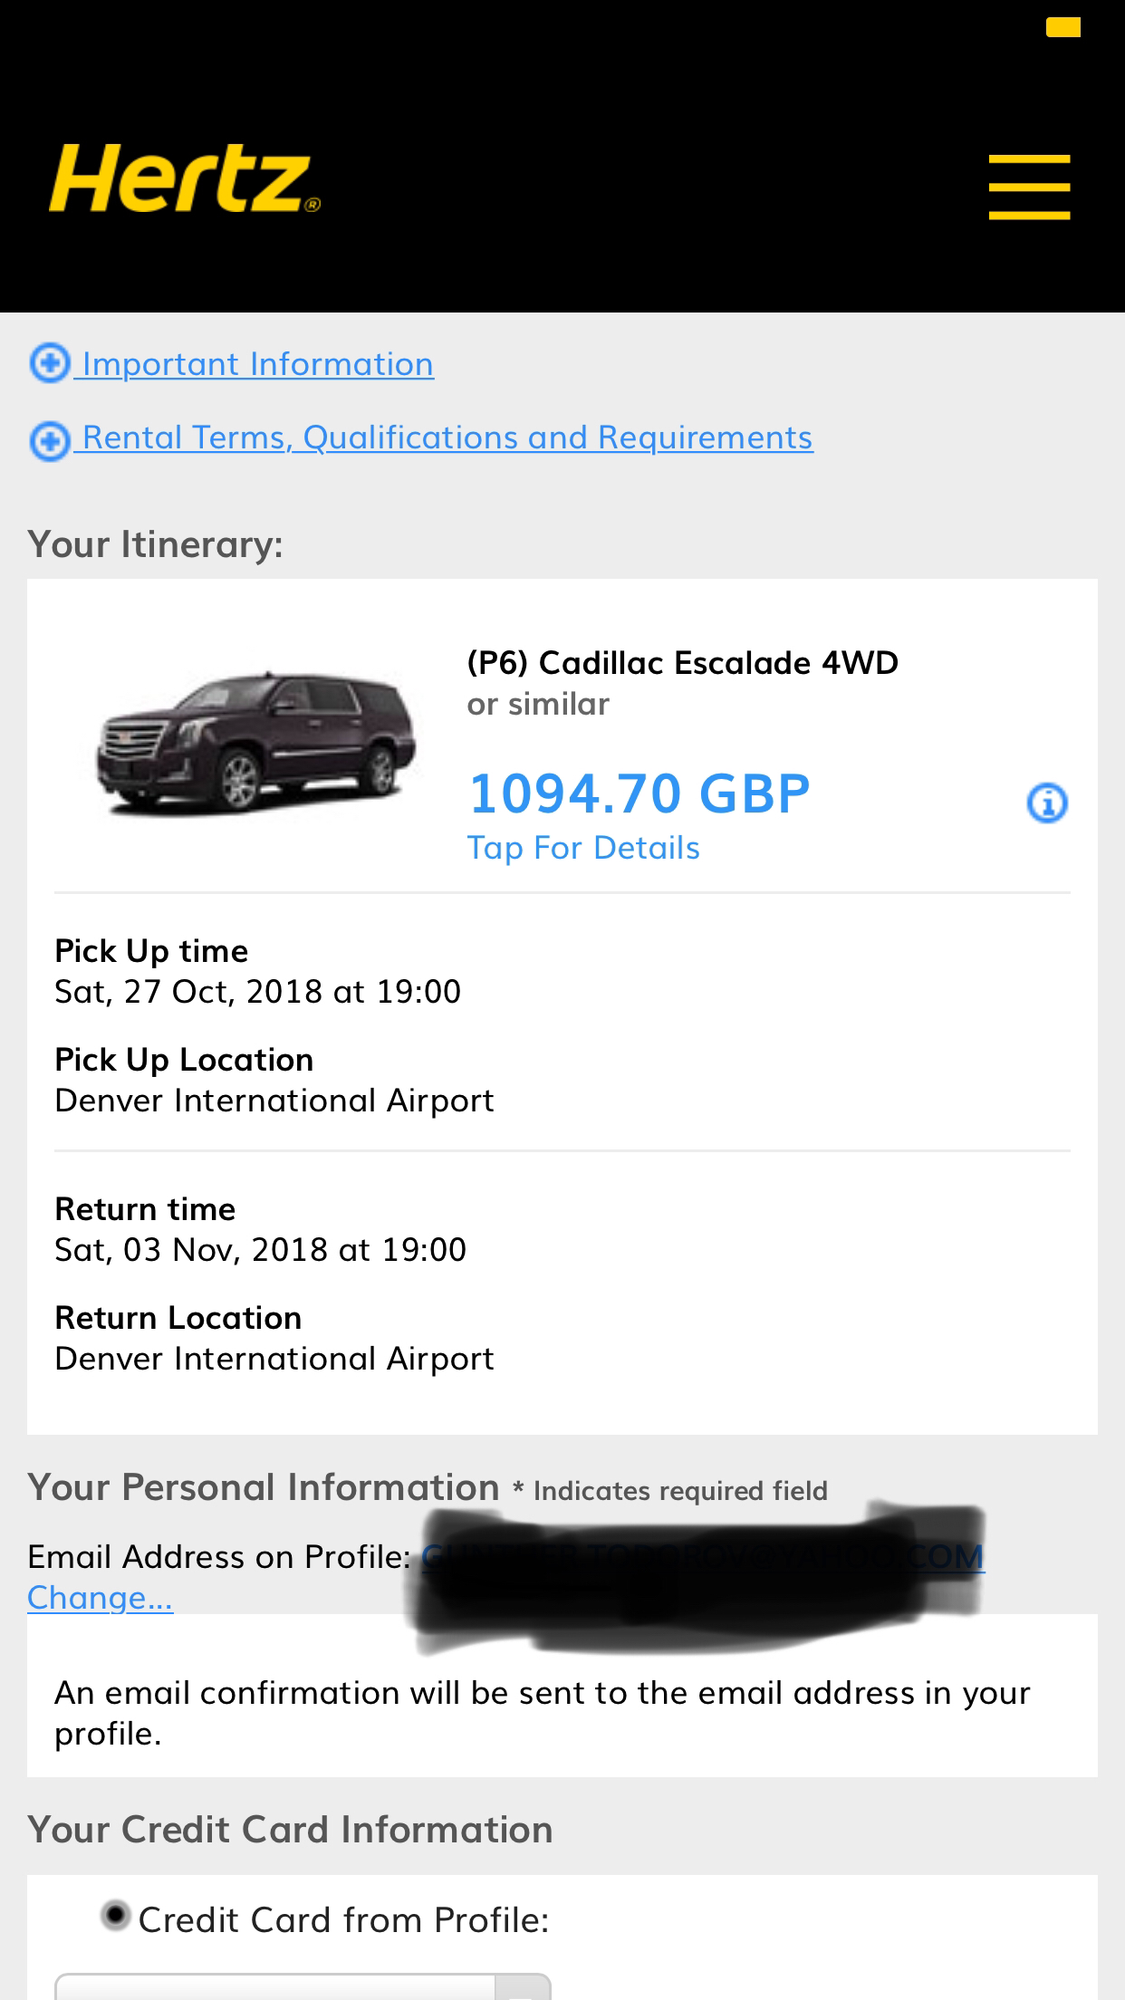Viewport: 1125px width, 2000px height.
Task: Open the credit card selection dropdown
Action: pyautogui.click(x=302, y=1987)
